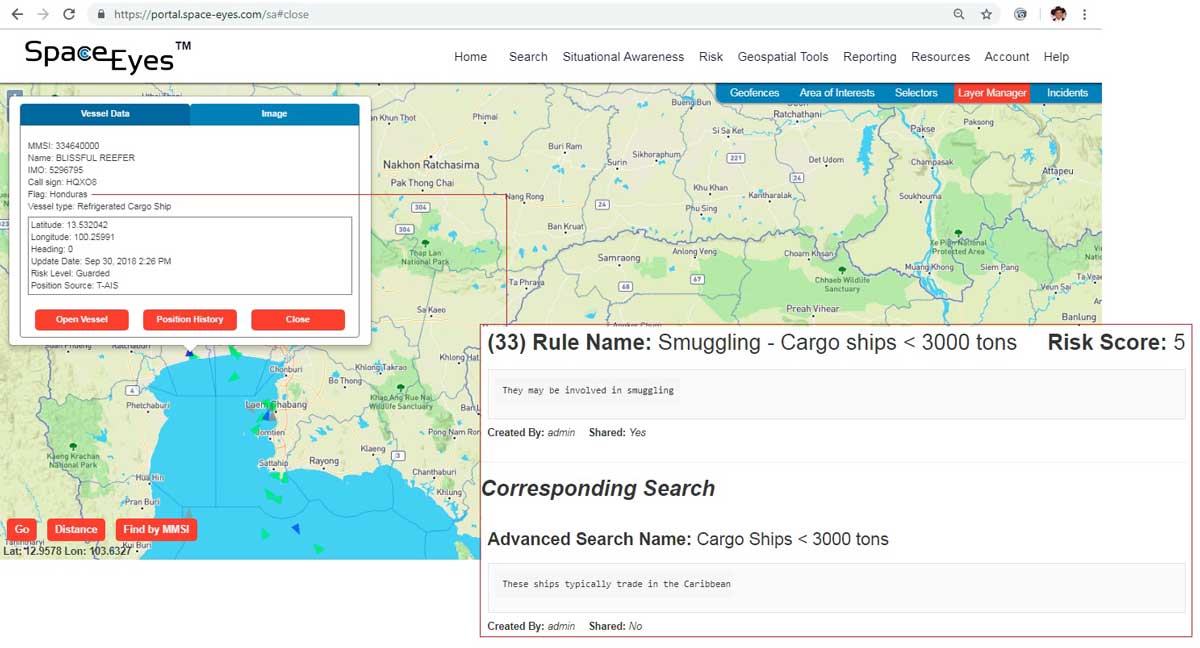
Task: Open the Situational Awareness menu
Action: tap(623, 57)
